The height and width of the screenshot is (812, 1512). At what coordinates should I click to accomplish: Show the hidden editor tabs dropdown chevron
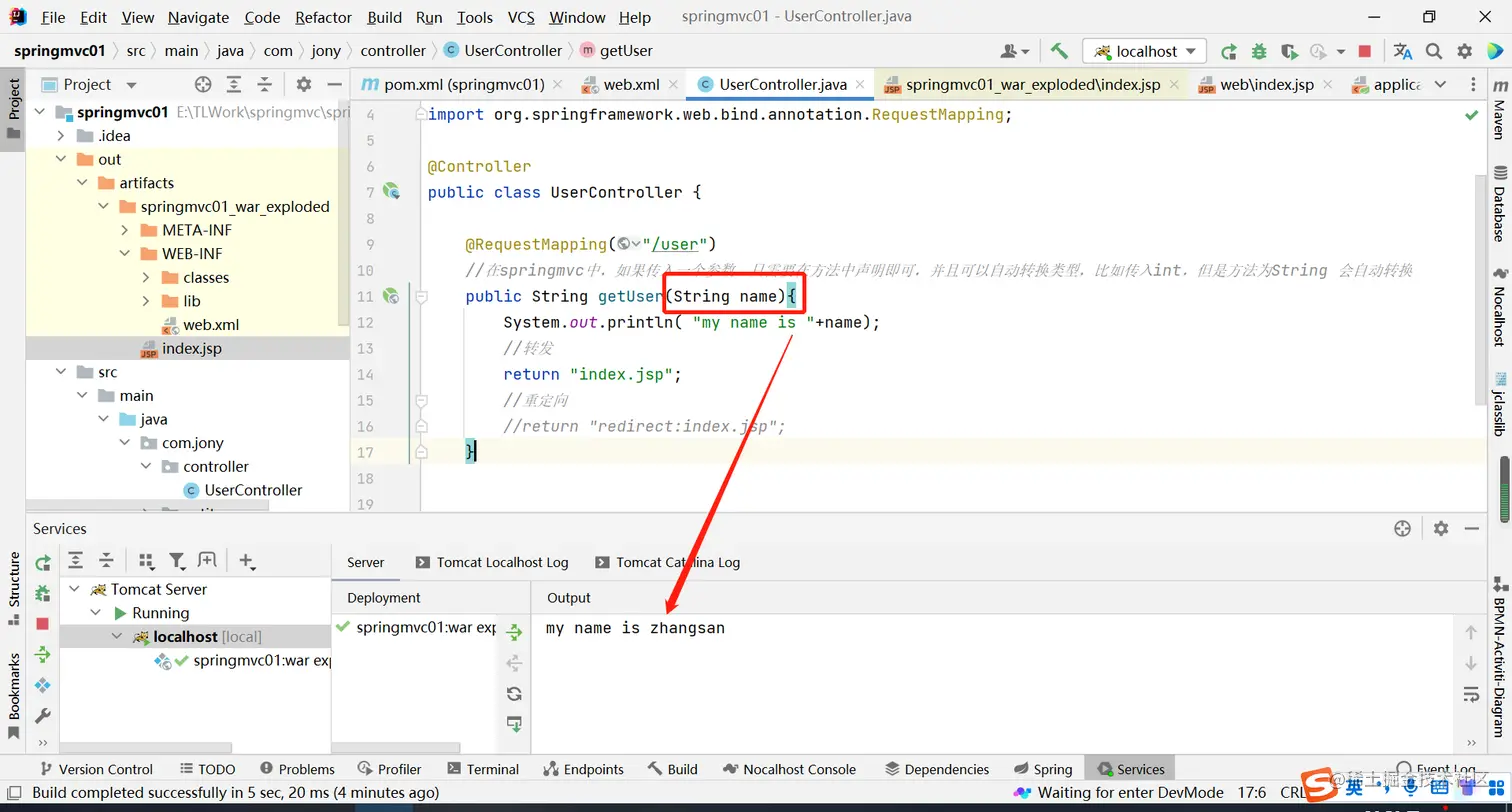point(1439,85)
